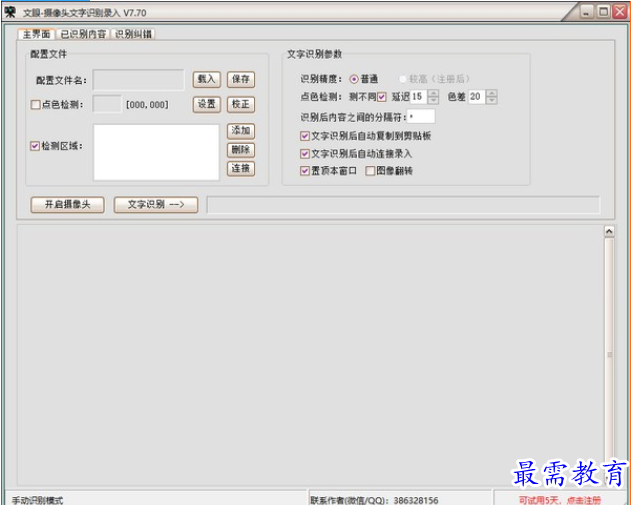The image size is (635, 505).
Task: Click the 手动识别模式 status text
Action: [37, 501]
